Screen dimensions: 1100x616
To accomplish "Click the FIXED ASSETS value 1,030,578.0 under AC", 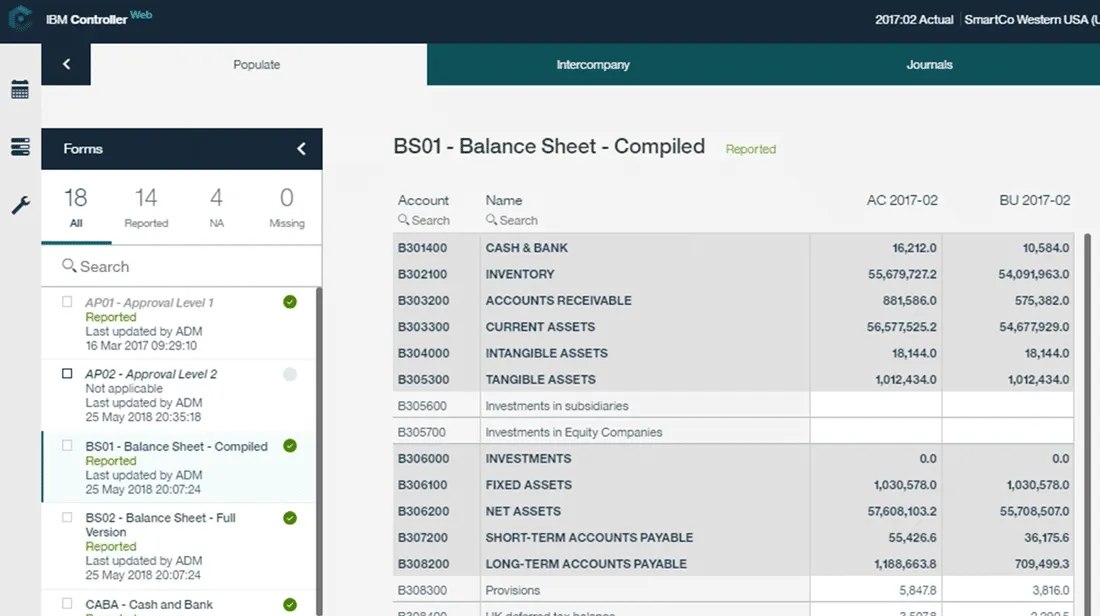I will [x=905, y=485].
